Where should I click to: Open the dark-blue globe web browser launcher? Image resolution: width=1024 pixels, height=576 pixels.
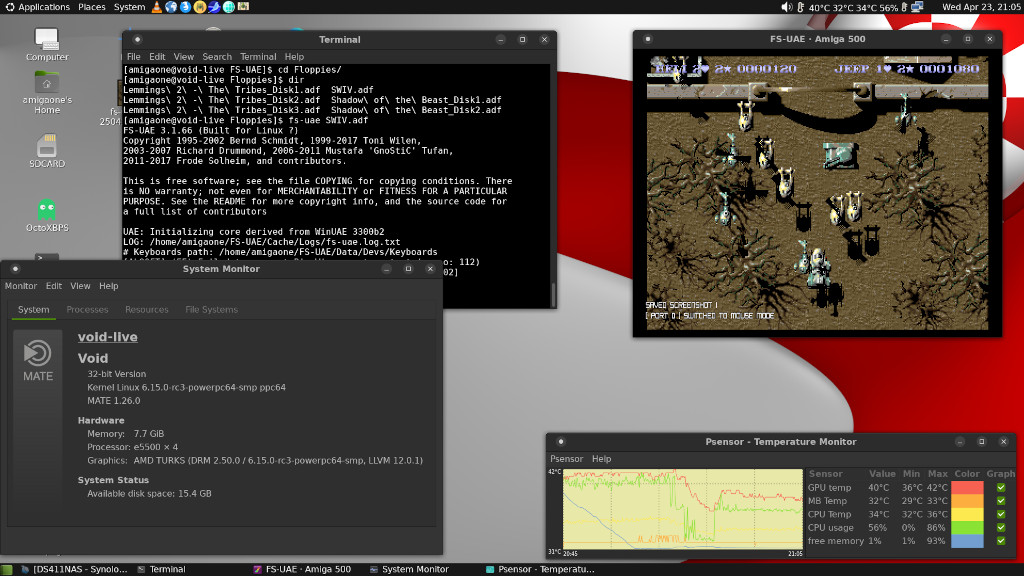click(171, 7)
